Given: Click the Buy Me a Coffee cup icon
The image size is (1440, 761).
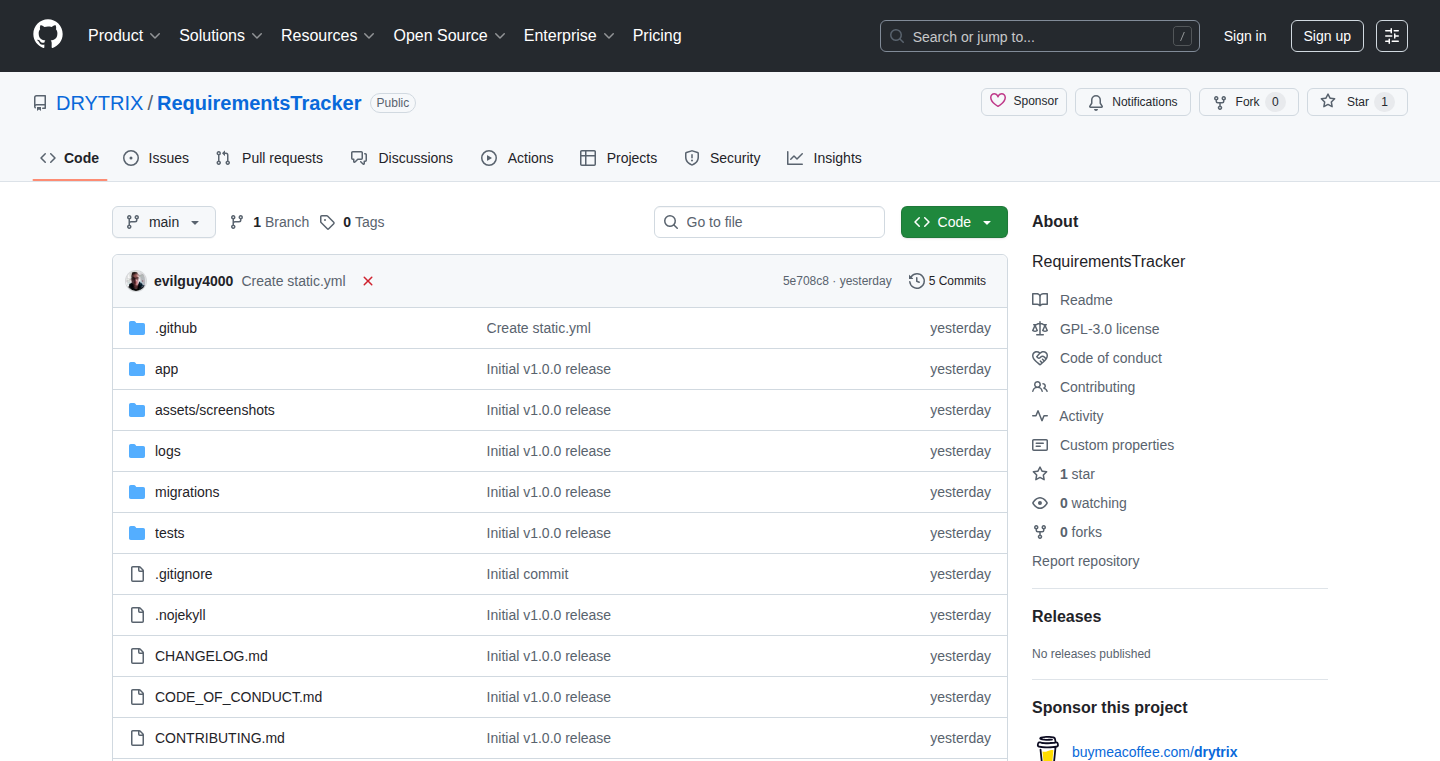Looking at the screenshot, I should pos(1047,749).
